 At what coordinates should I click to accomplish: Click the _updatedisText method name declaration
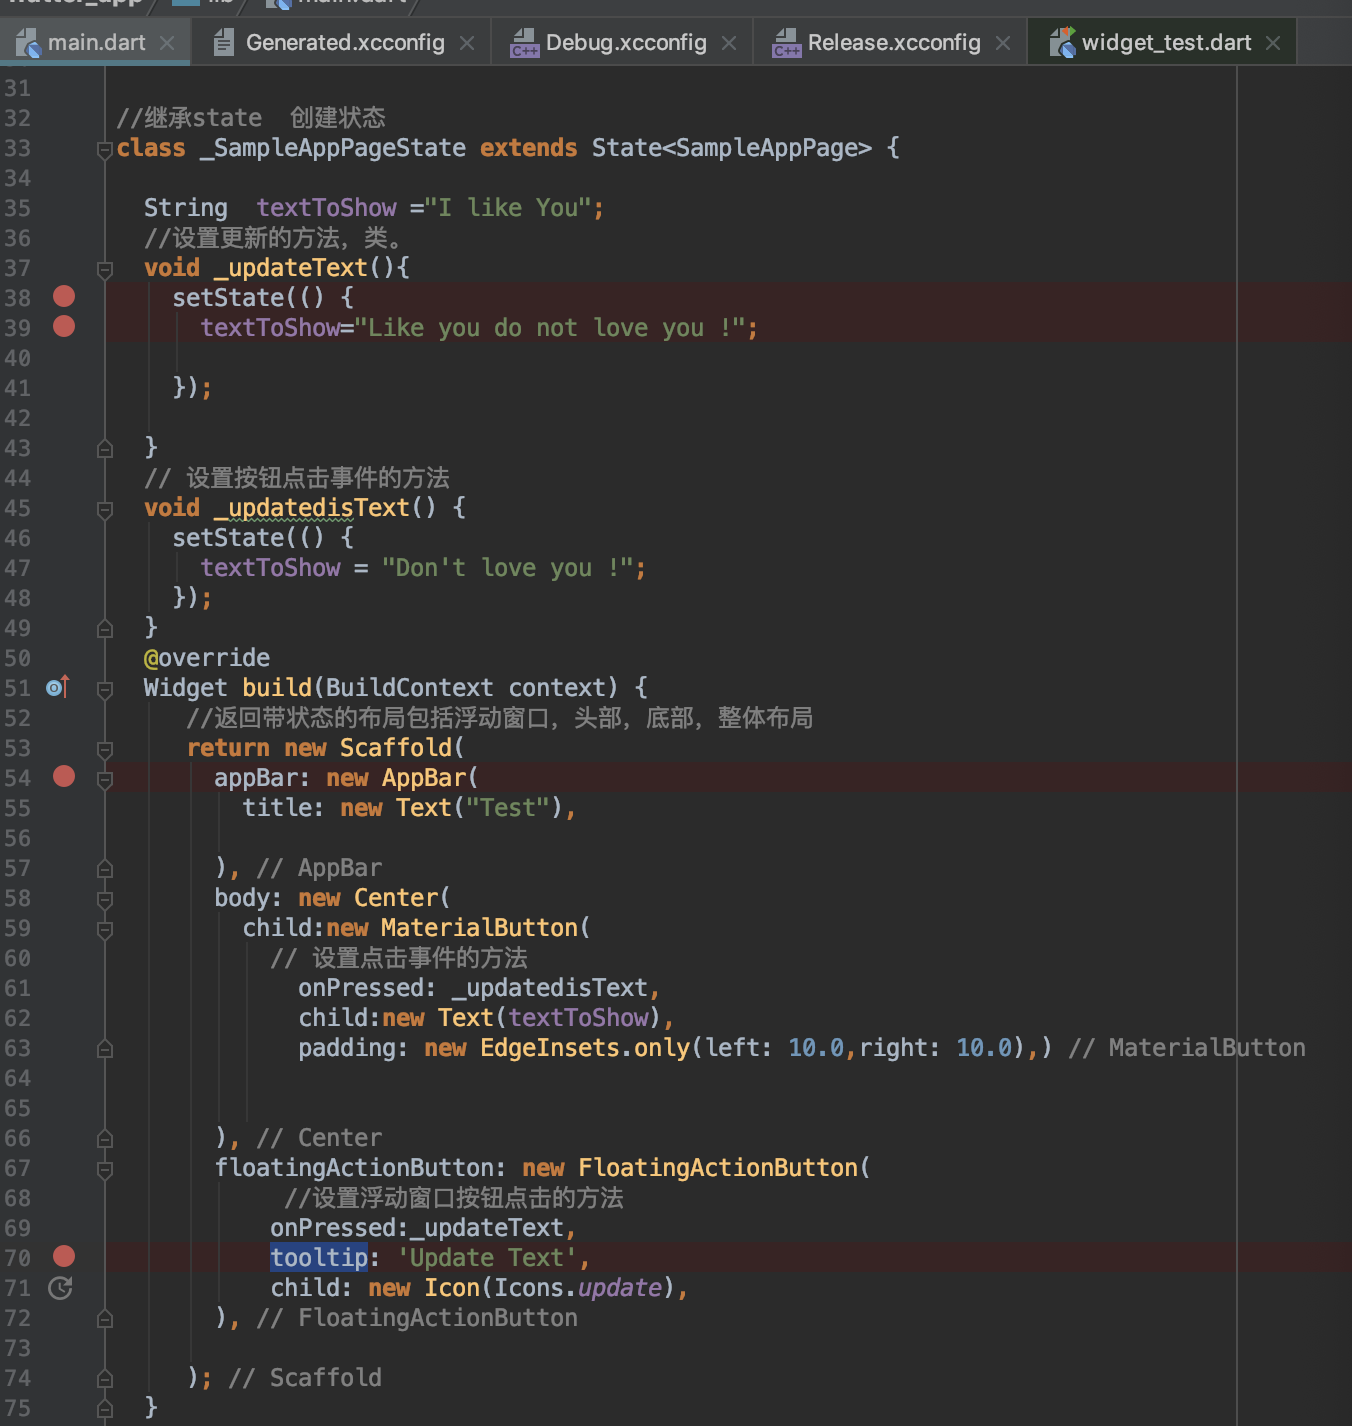311,508
